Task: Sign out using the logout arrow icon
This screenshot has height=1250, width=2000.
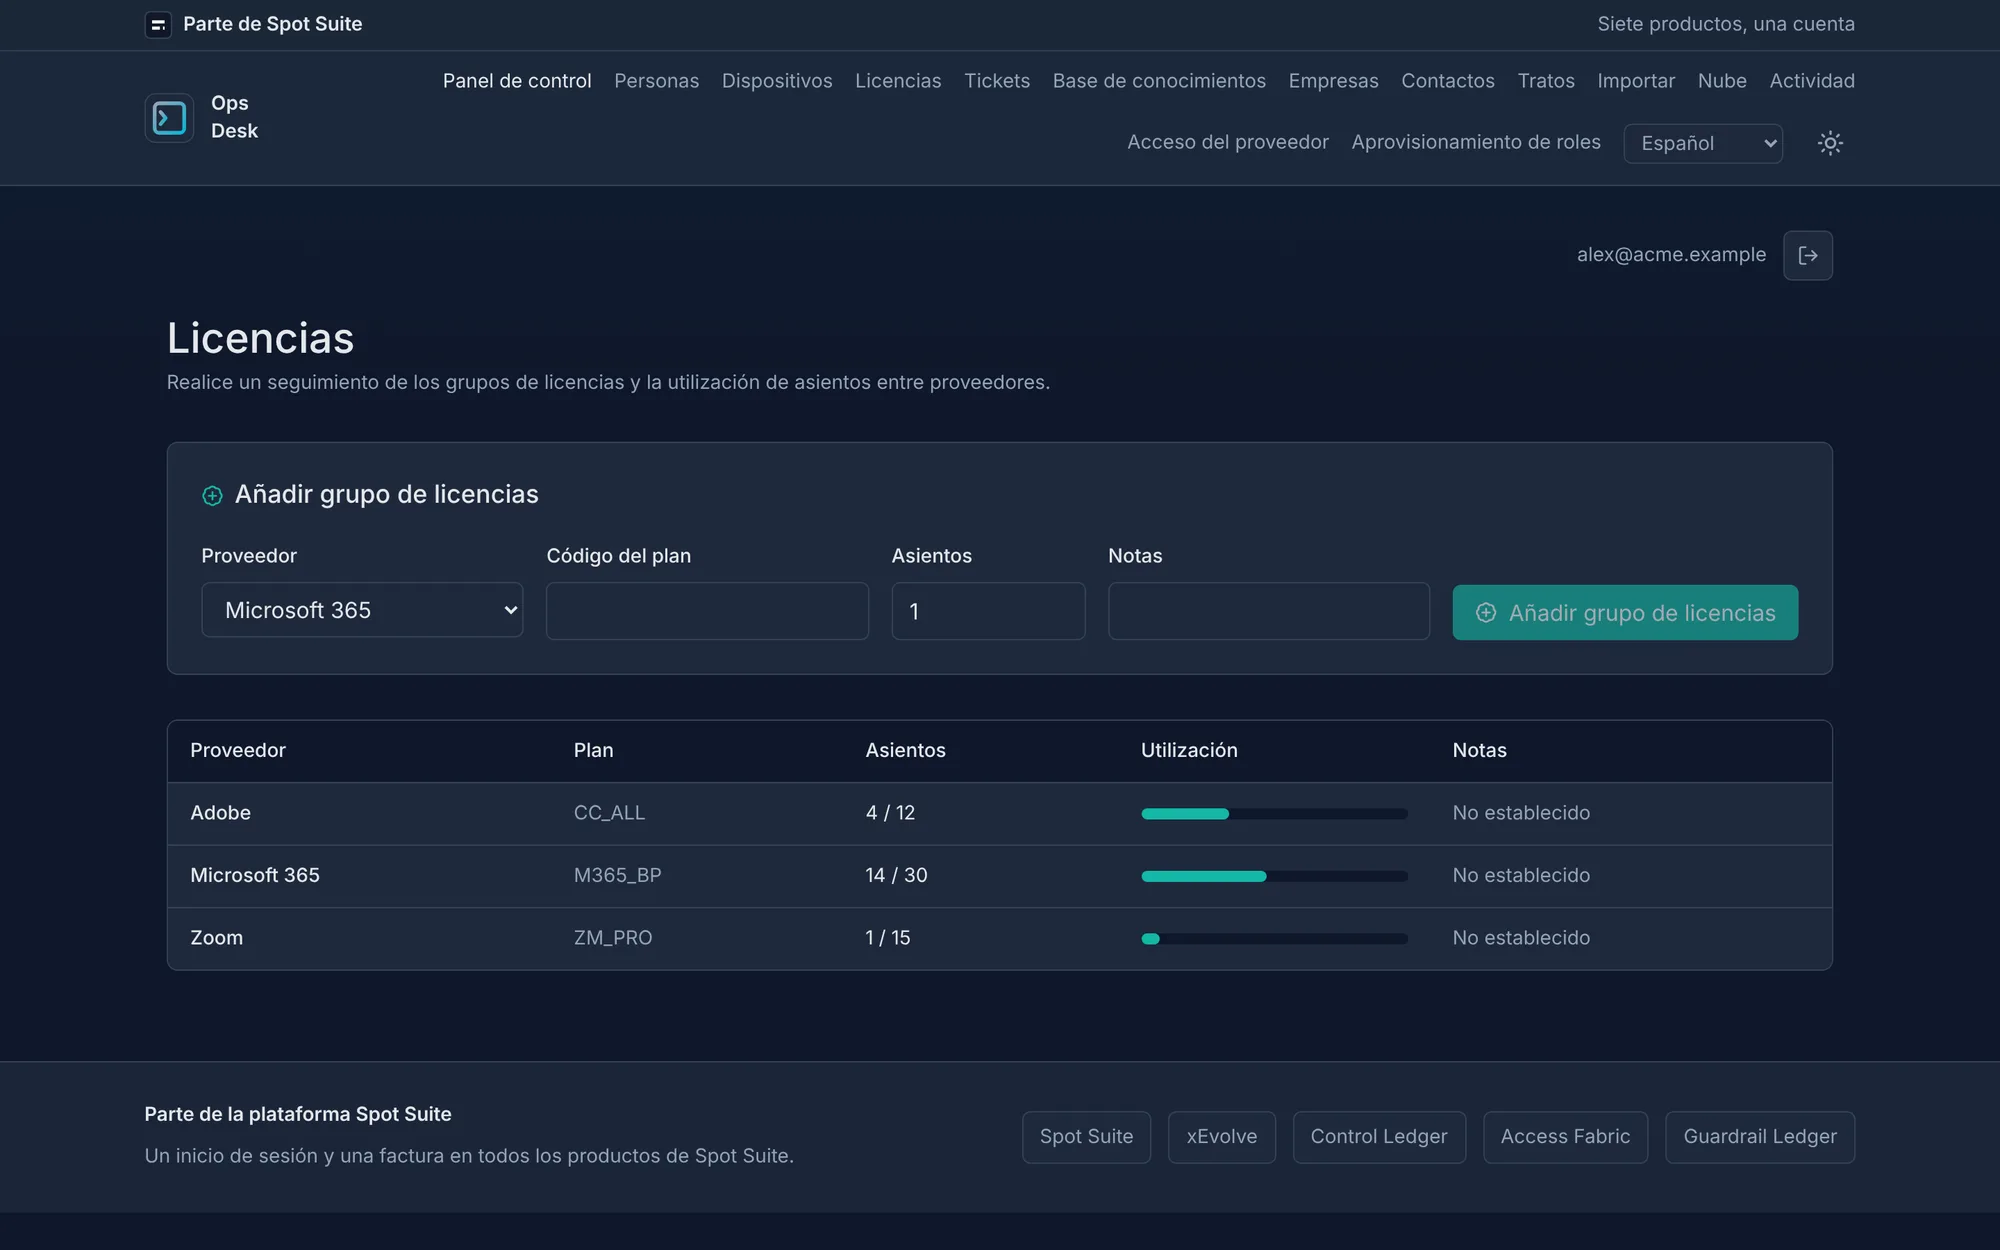Action: pos(1807,255)
